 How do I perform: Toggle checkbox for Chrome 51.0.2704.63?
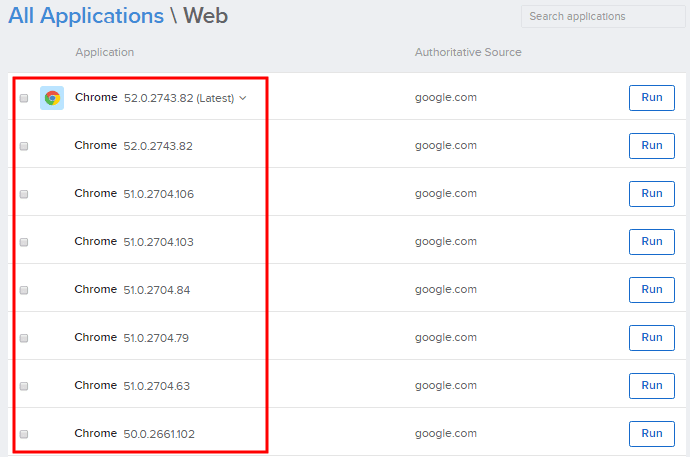click(24, 386)
